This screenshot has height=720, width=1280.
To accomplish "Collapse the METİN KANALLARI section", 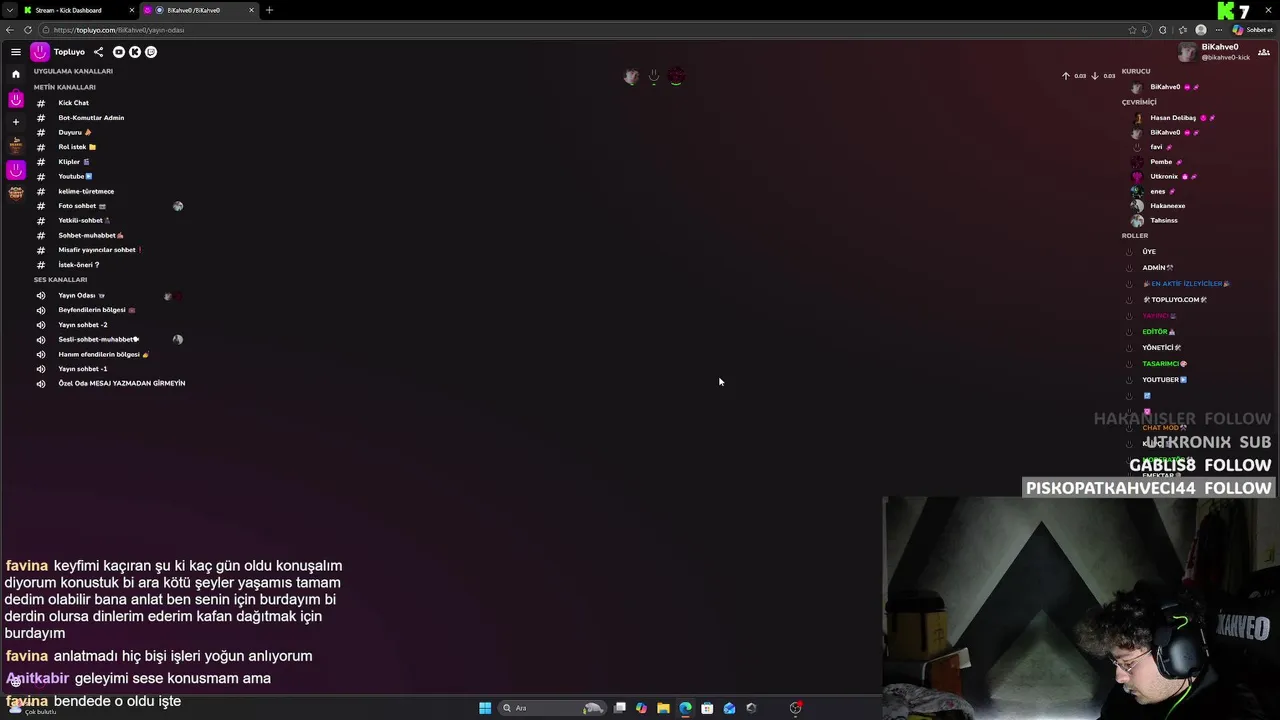I will [65, 87].
